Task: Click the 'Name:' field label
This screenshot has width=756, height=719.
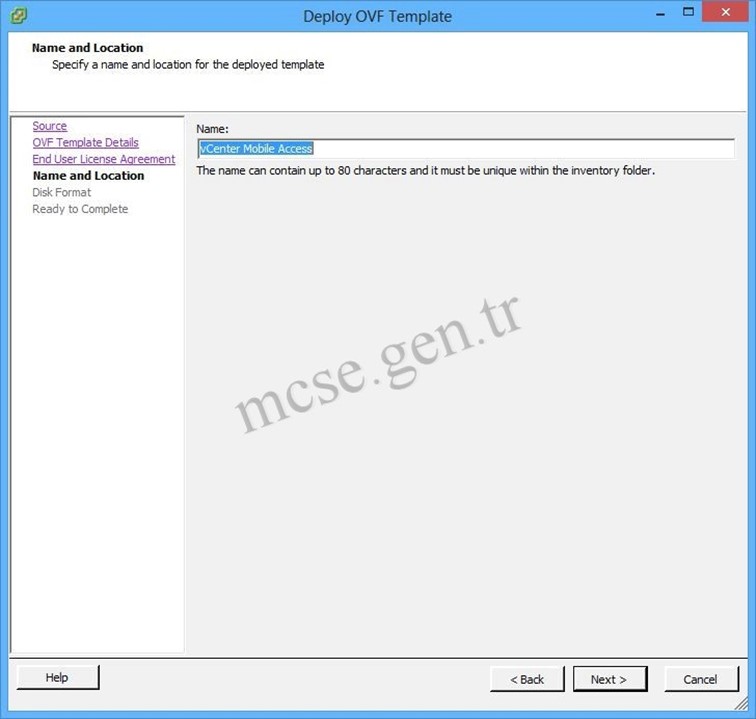Action: click(212, 129)
